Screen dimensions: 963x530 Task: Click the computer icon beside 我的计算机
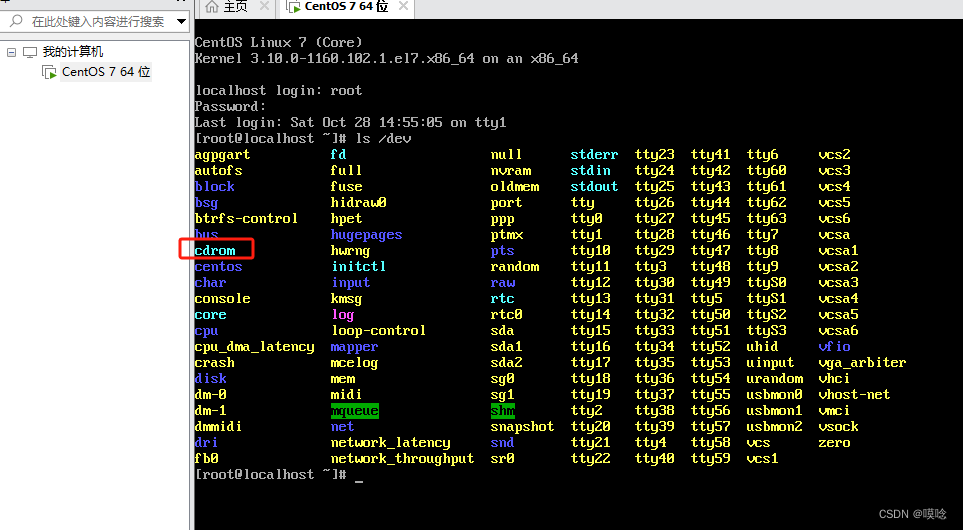coord(30,52)
